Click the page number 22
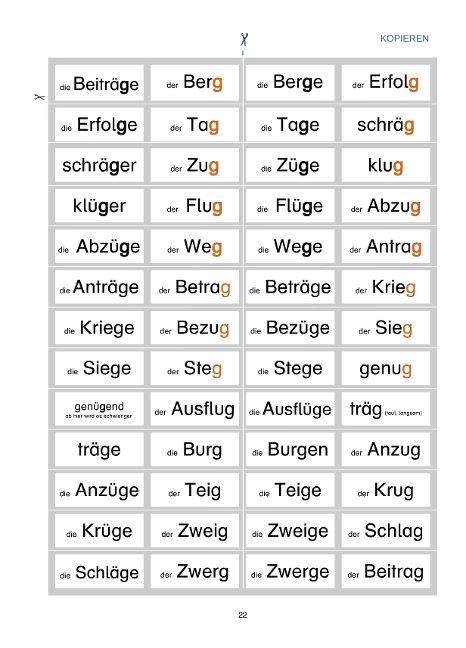Screen dimensions: 466x648 [243, 615]
